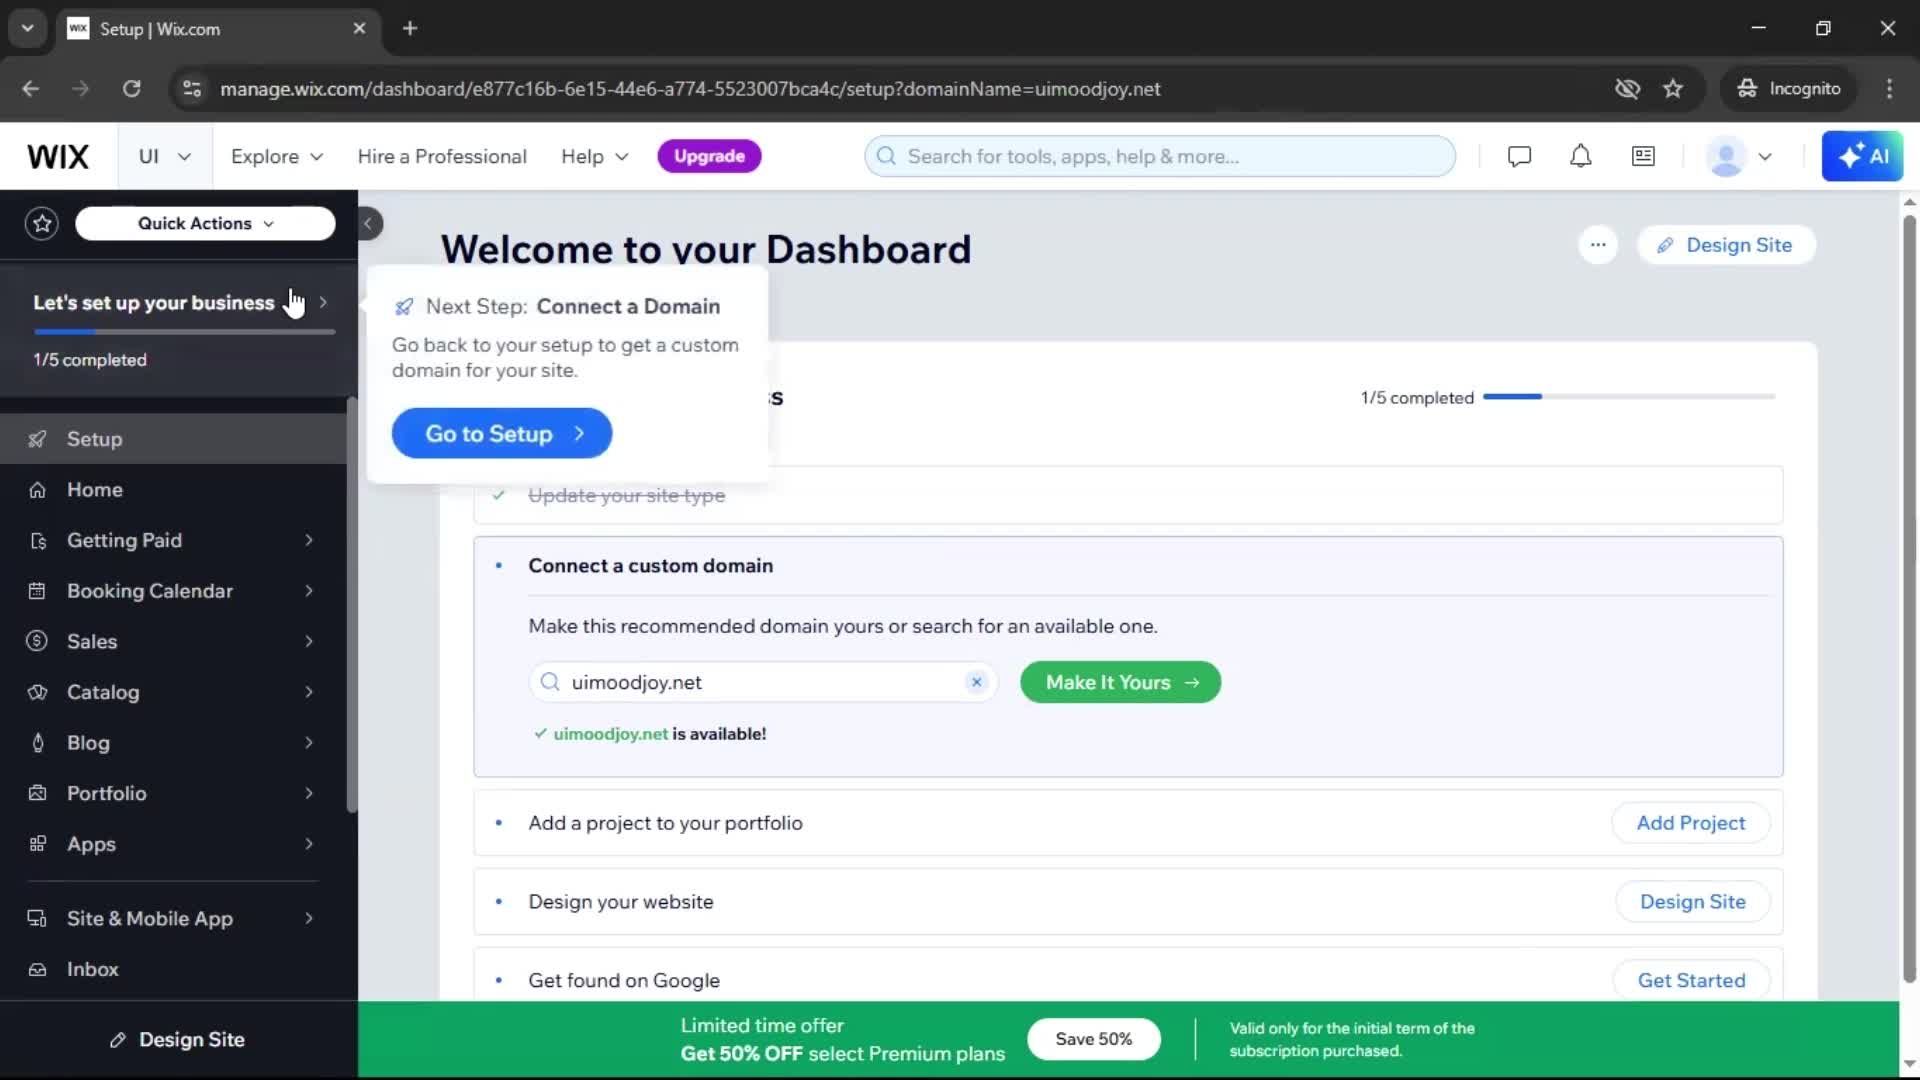Open the notifications bell
Image resolution: width=1920 pixels, height=1080 pixels.
[x=1580, y=157]
